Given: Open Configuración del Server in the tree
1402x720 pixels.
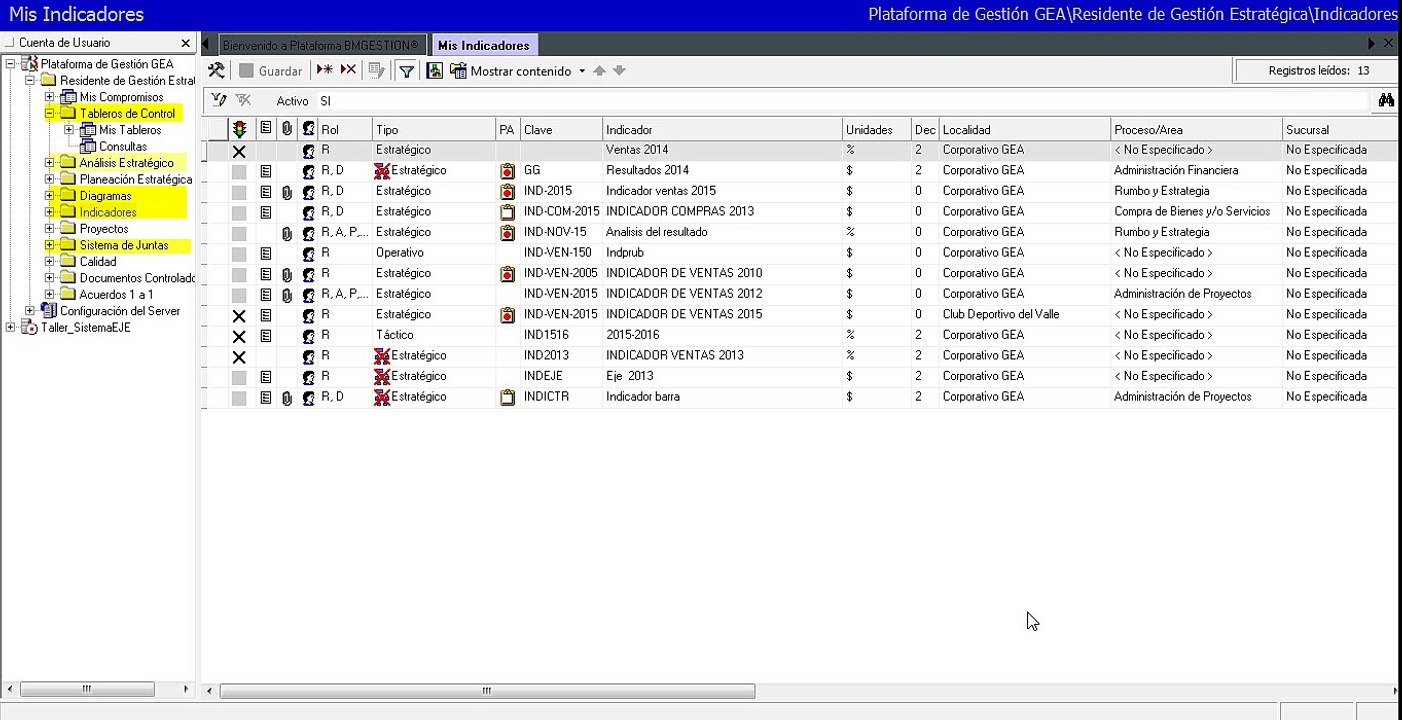Looking at the screenshot, I should (x=120, y=311).
